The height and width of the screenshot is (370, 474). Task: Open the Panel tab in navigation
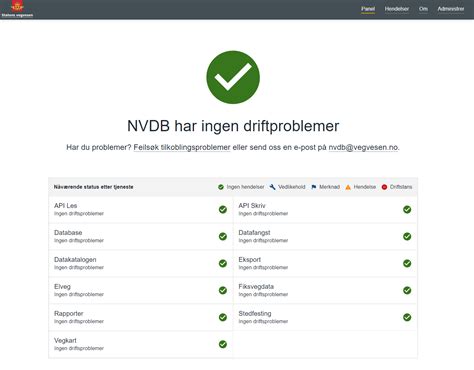point(368,9)
